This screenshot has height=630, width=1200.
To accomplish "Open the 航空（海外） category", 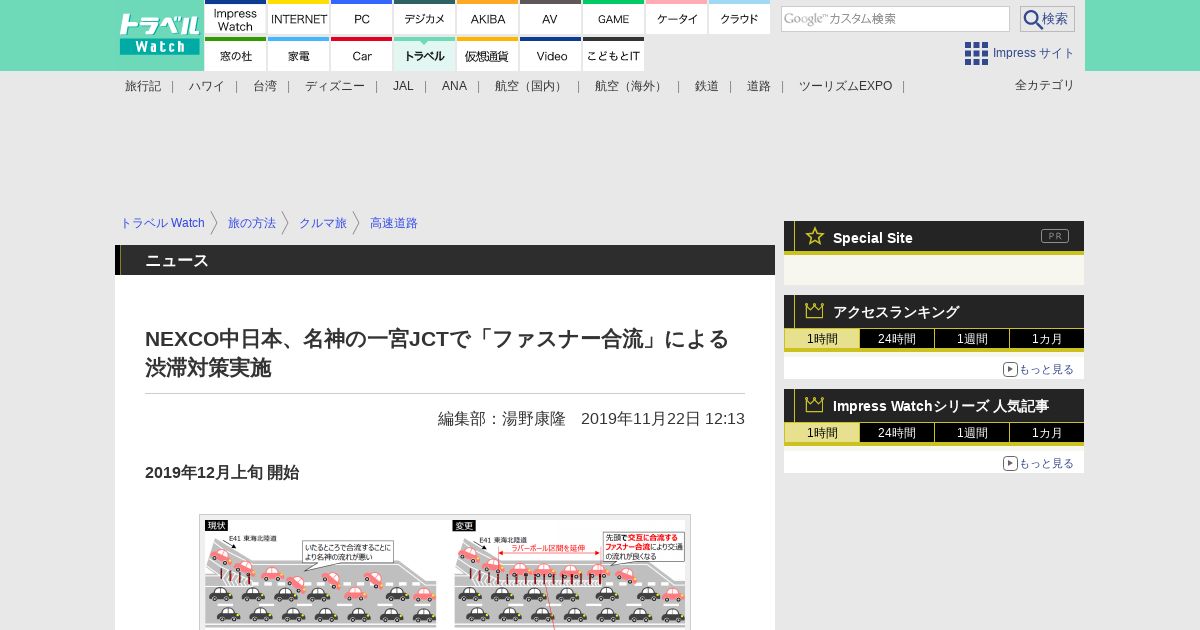I will click(x=631, y=86).
